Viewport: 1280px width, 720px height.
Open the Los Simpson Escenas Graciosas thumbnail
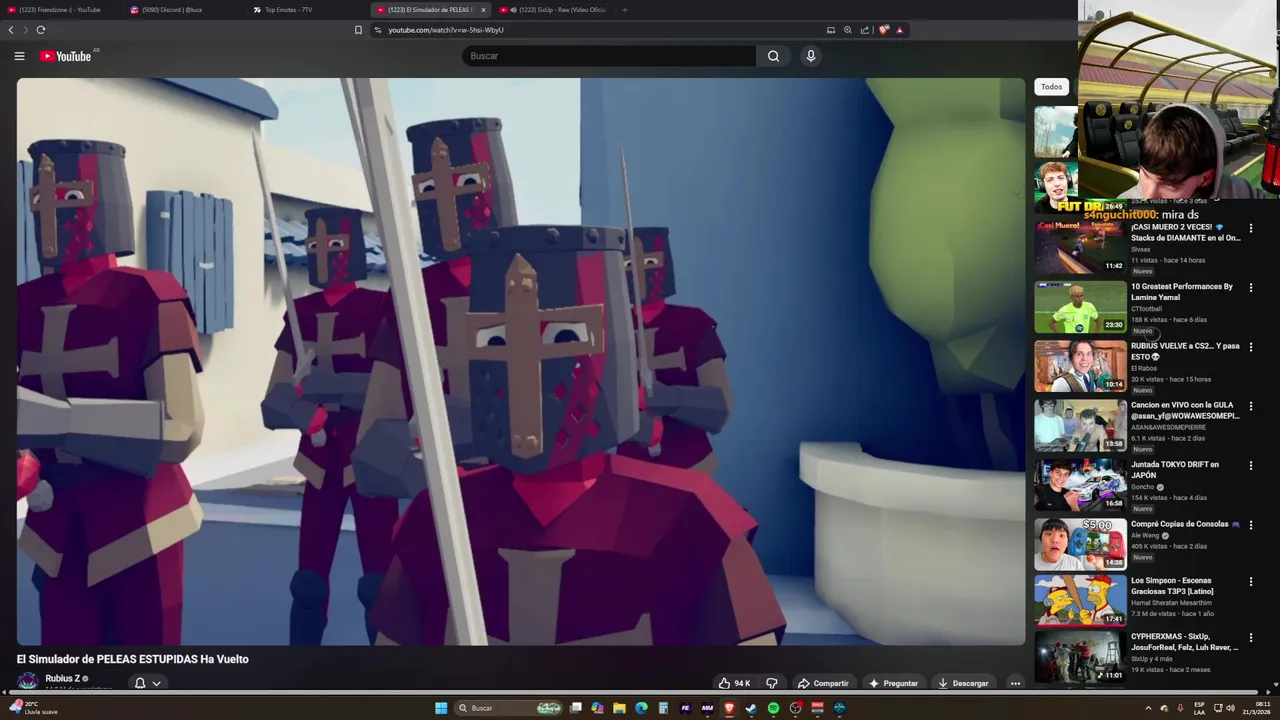(1080, 600)
